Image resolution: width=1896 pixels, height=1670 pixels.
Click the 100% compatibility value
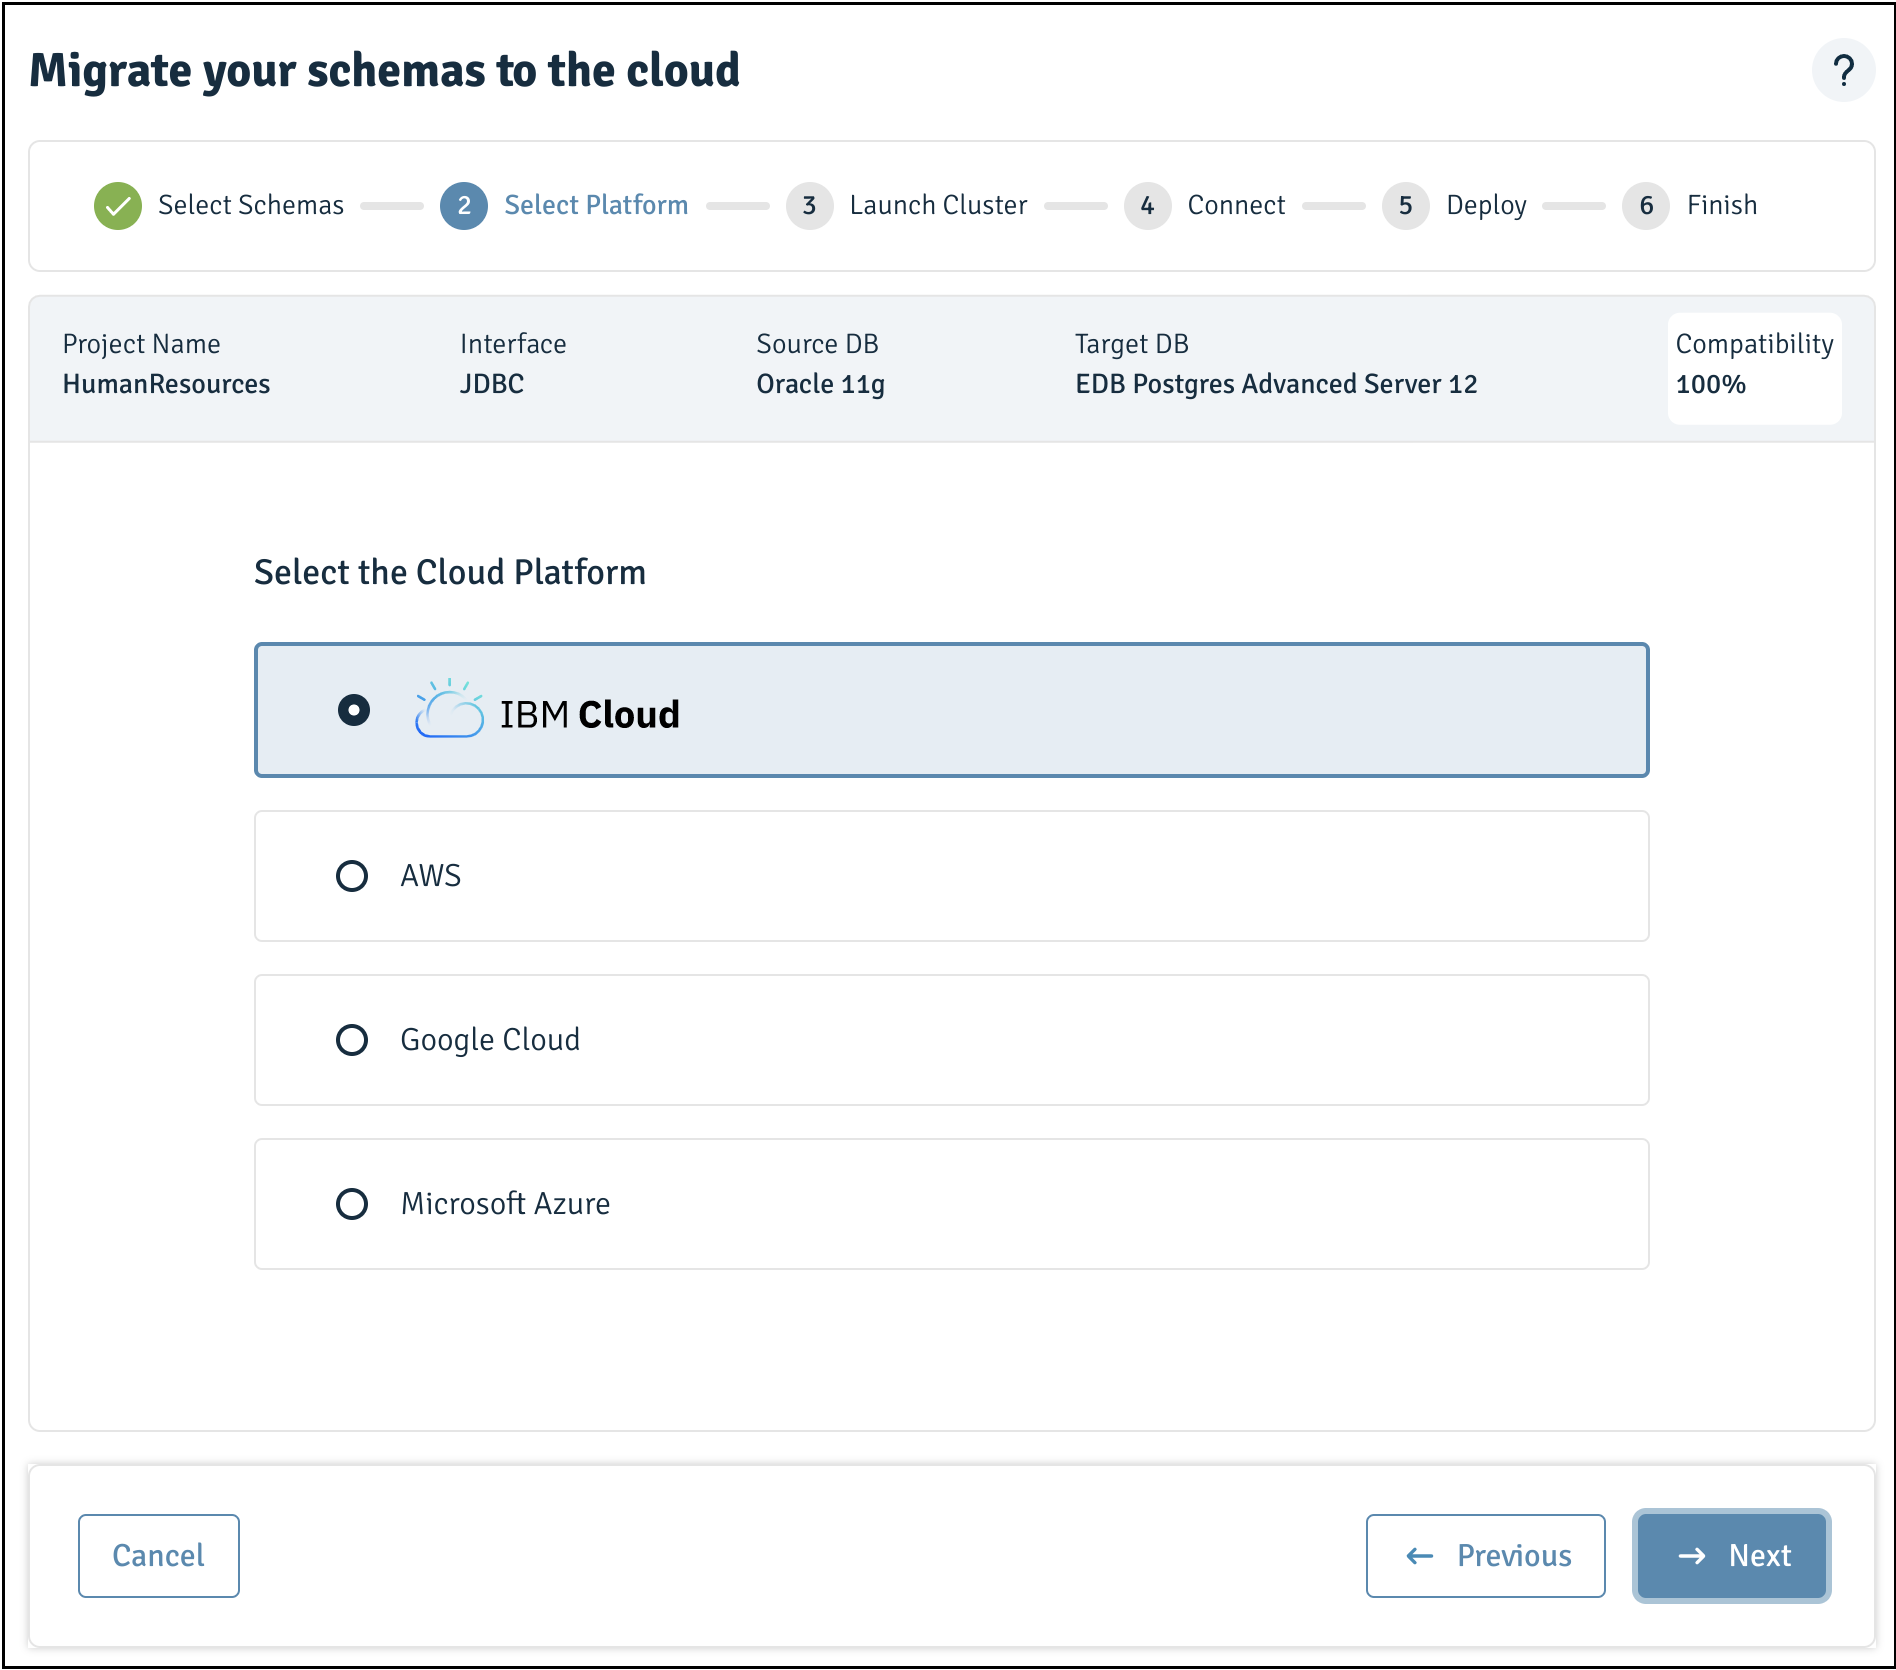[1711, 384]
